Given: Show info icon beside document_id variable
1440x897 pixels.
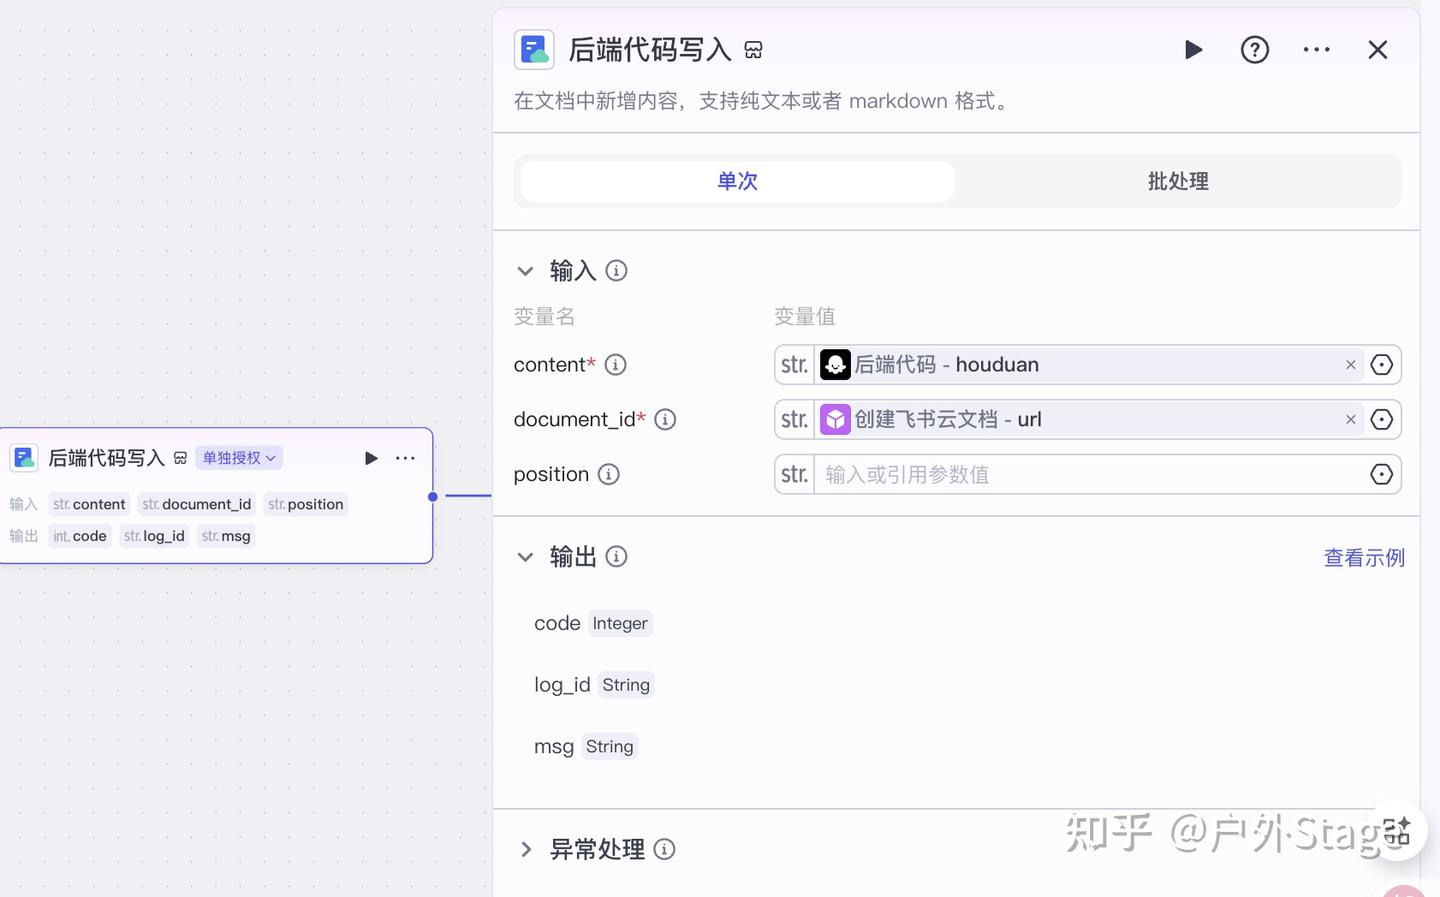Looking at the screenshot, I should point(665,420).
